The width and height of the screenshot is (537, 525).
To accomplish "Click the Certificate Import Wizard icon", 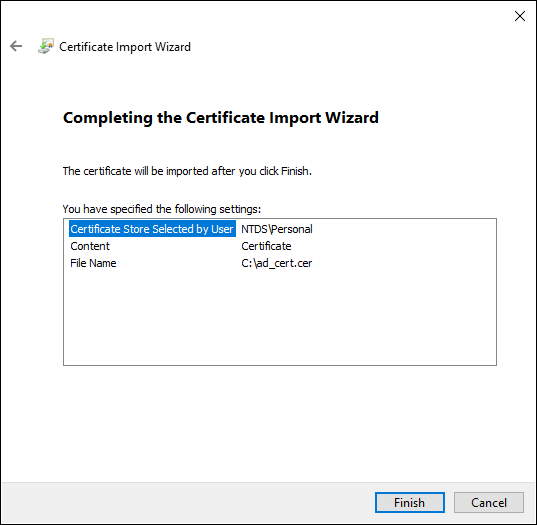I will [46, 46].
